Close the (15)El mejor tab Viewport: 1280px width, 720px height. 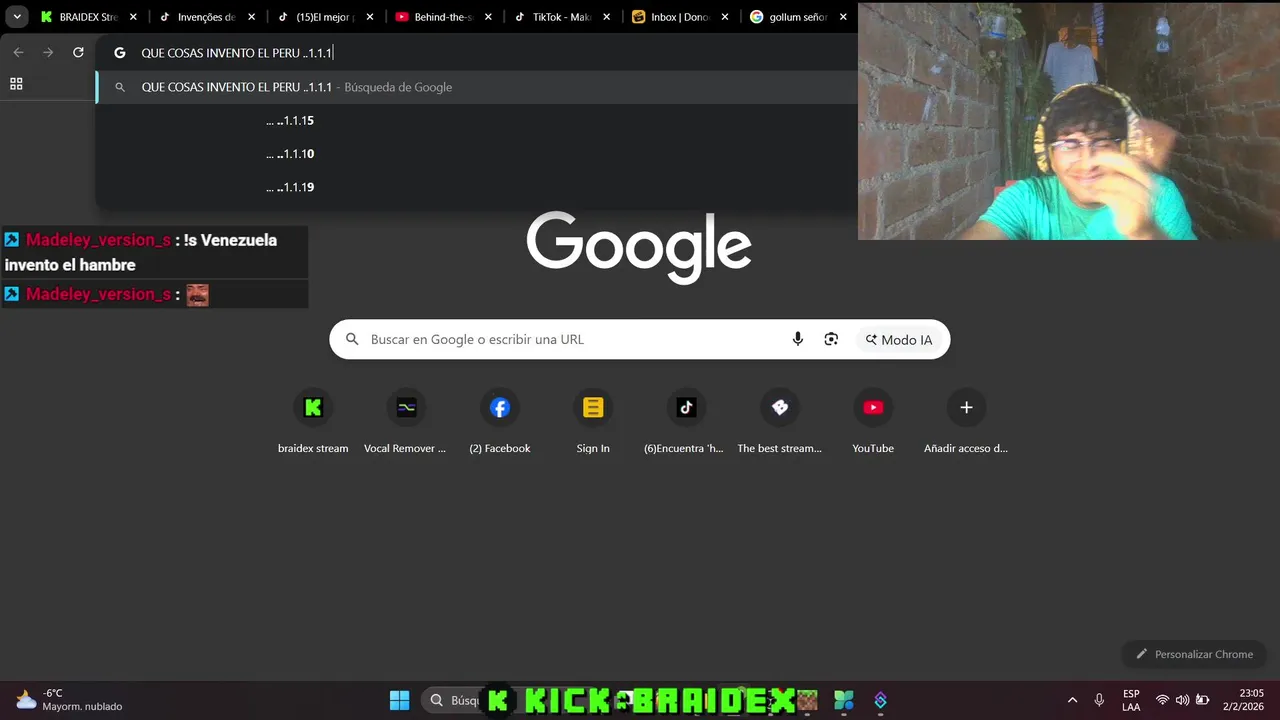pos(370,17)
